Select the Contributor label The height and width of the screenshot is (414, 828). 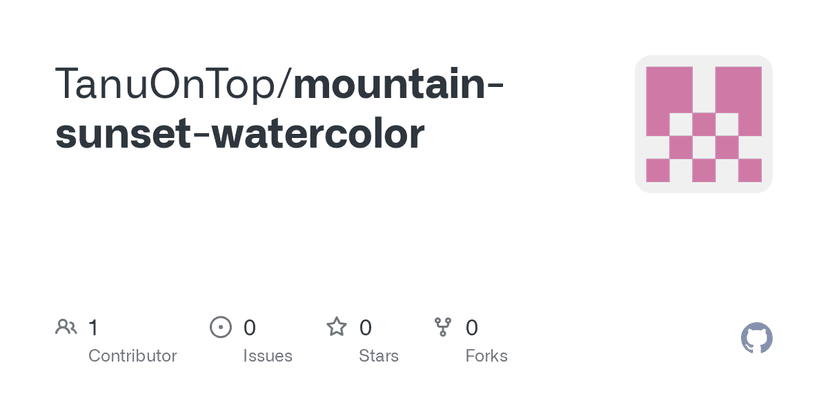coord(132,355)
